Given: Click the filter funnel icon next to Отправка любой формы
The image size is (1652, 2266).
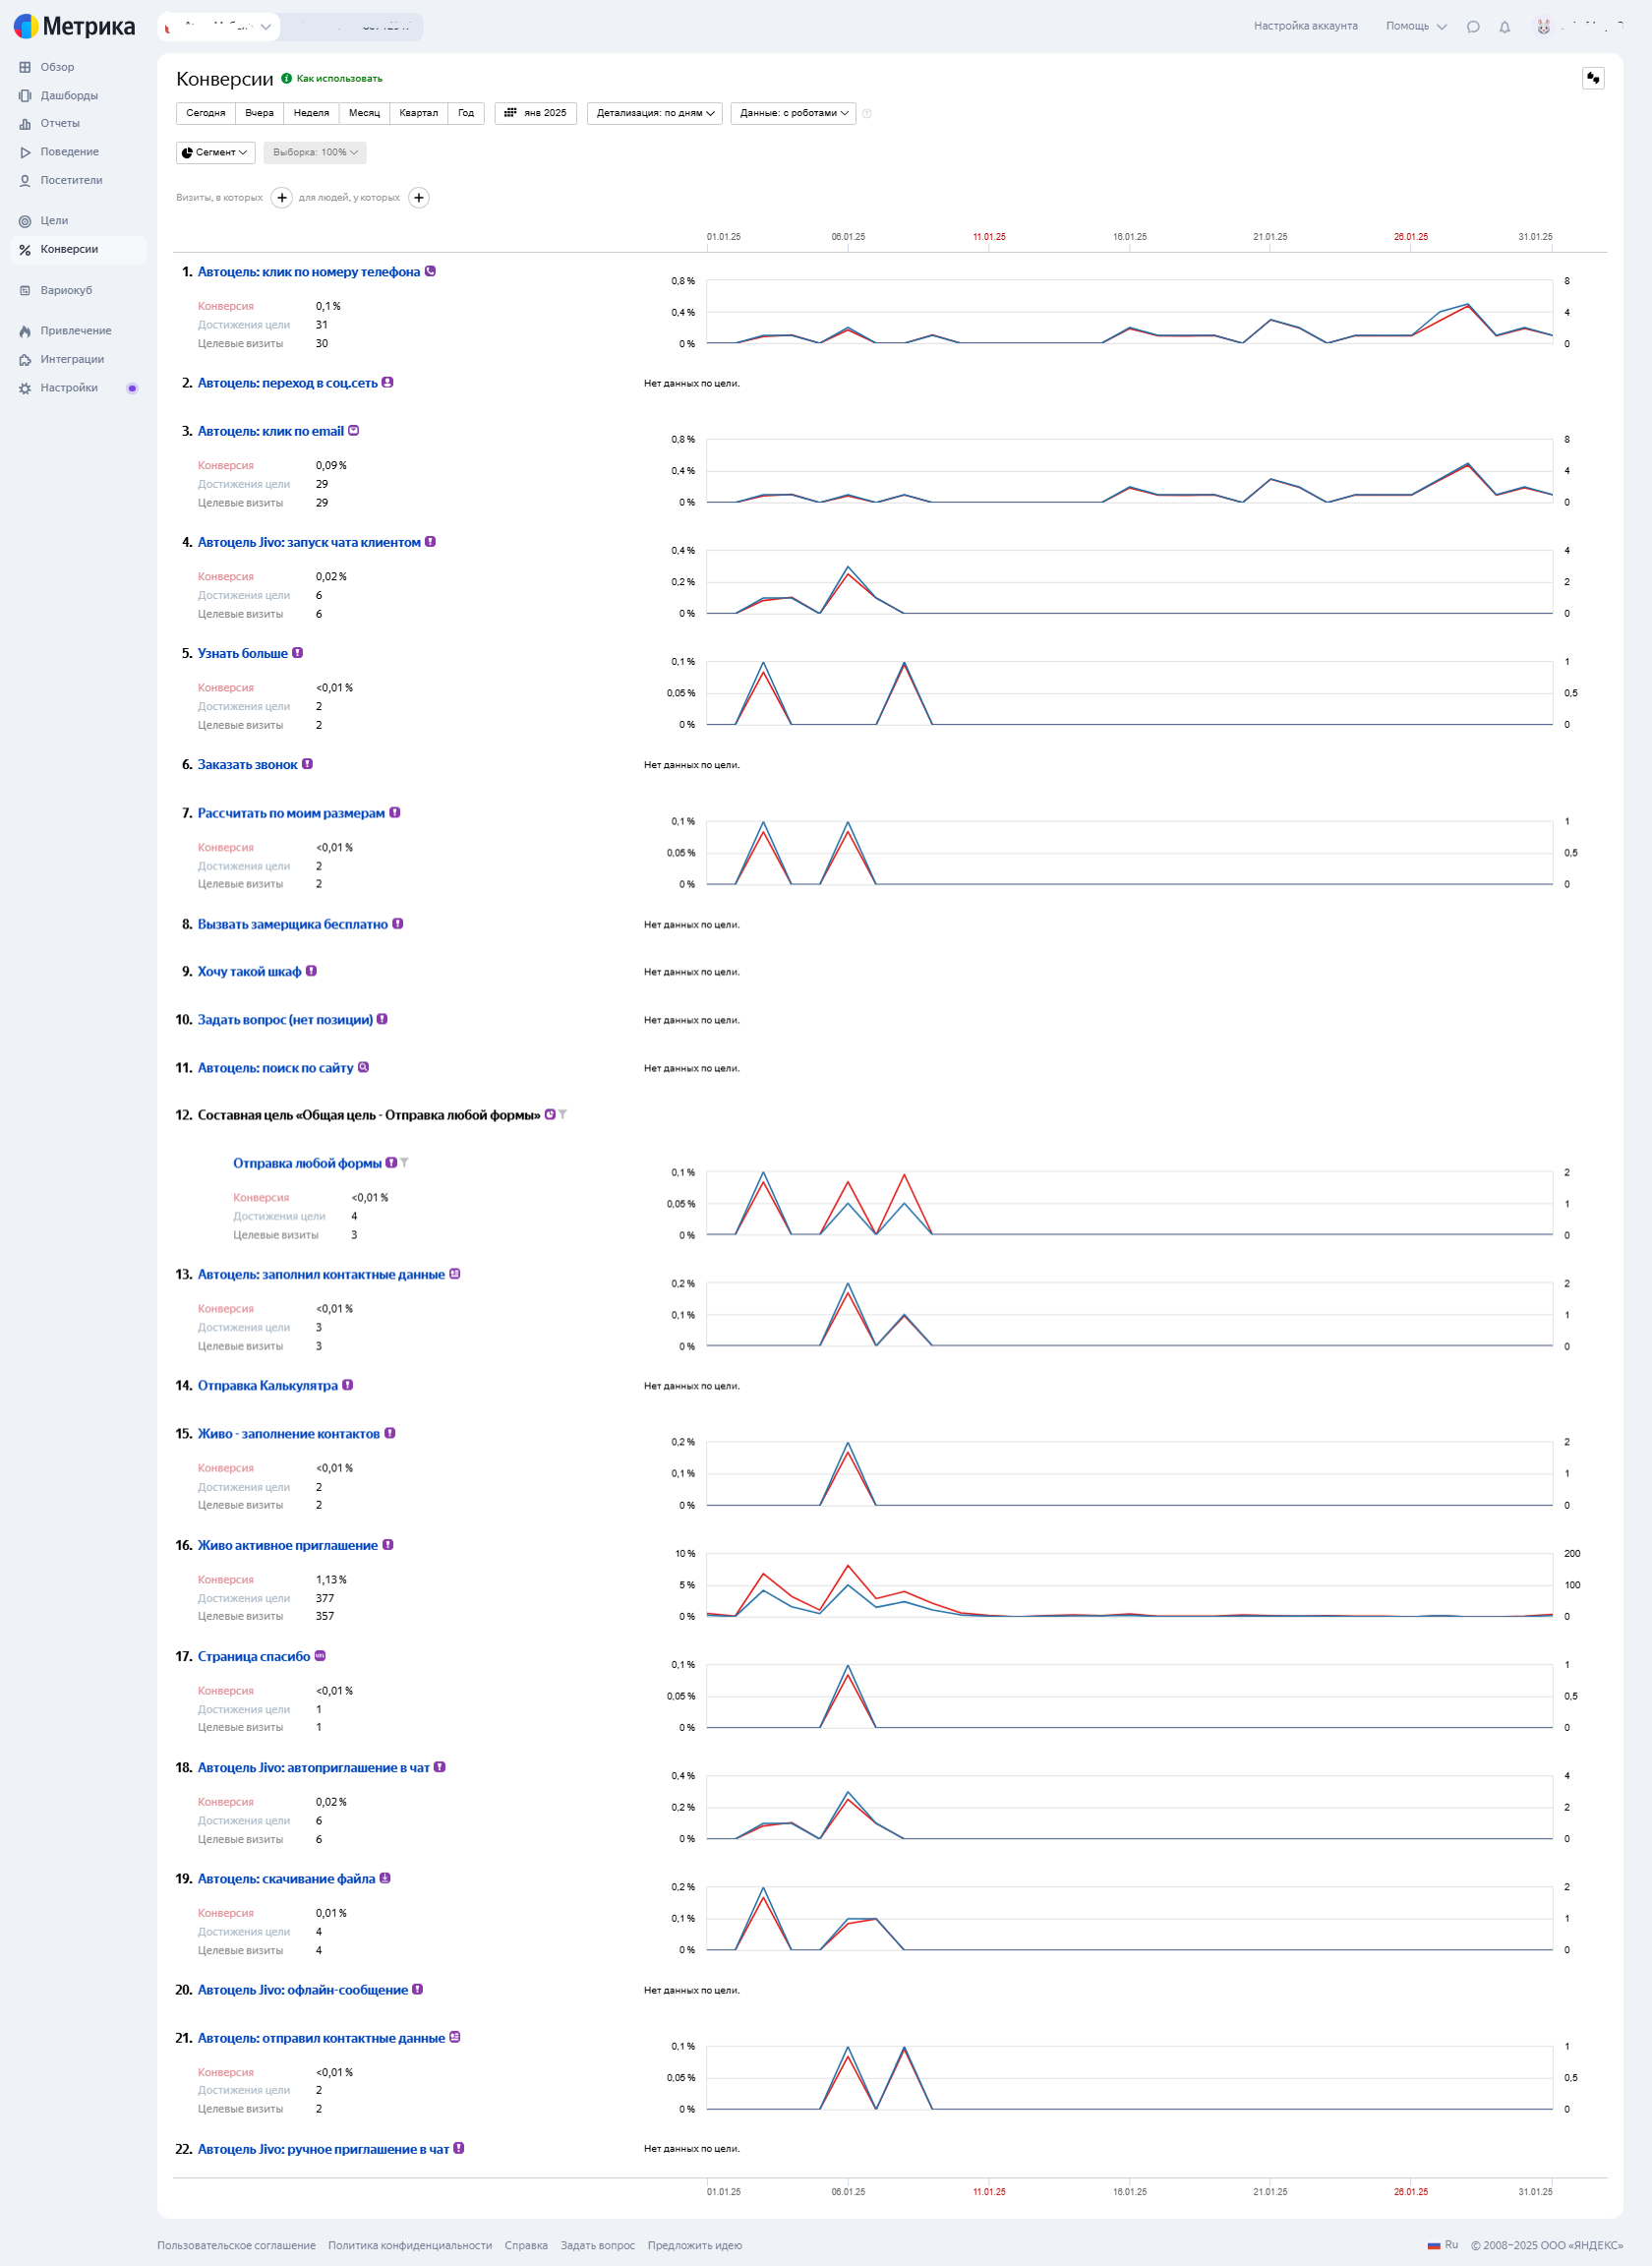Looking at the screenshot, I should pos(404,1163).
